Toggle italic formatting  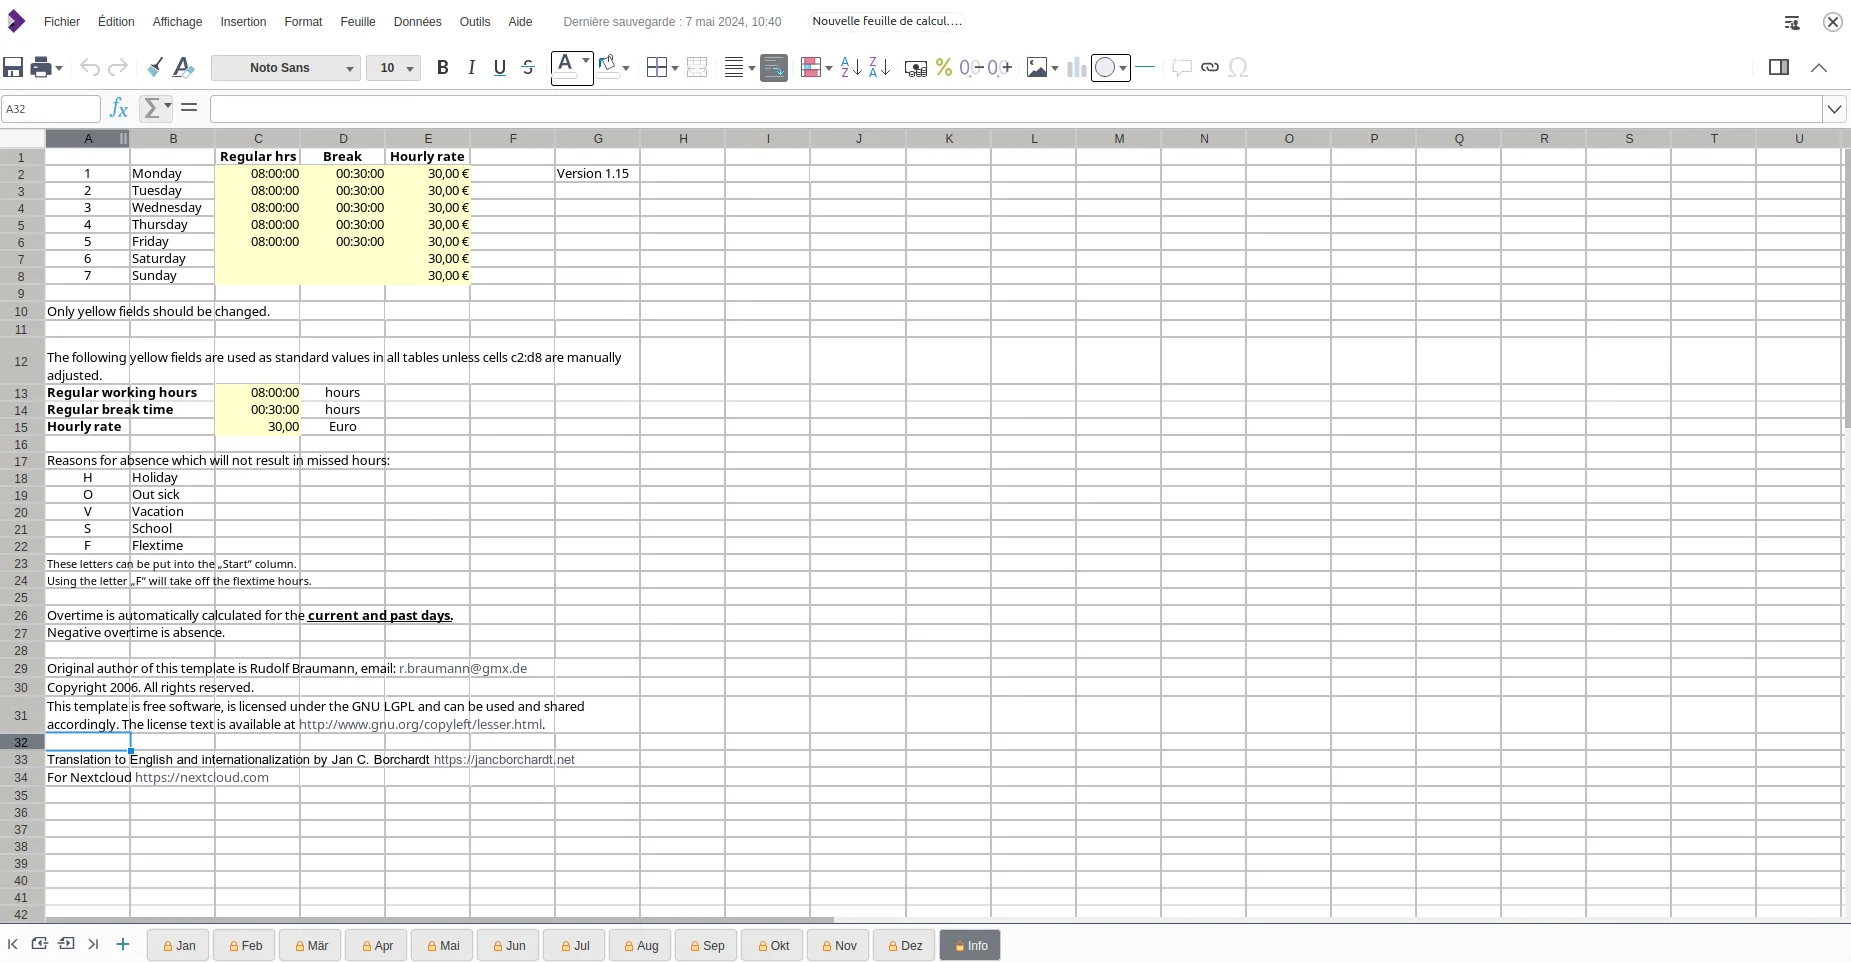[471, 68]
